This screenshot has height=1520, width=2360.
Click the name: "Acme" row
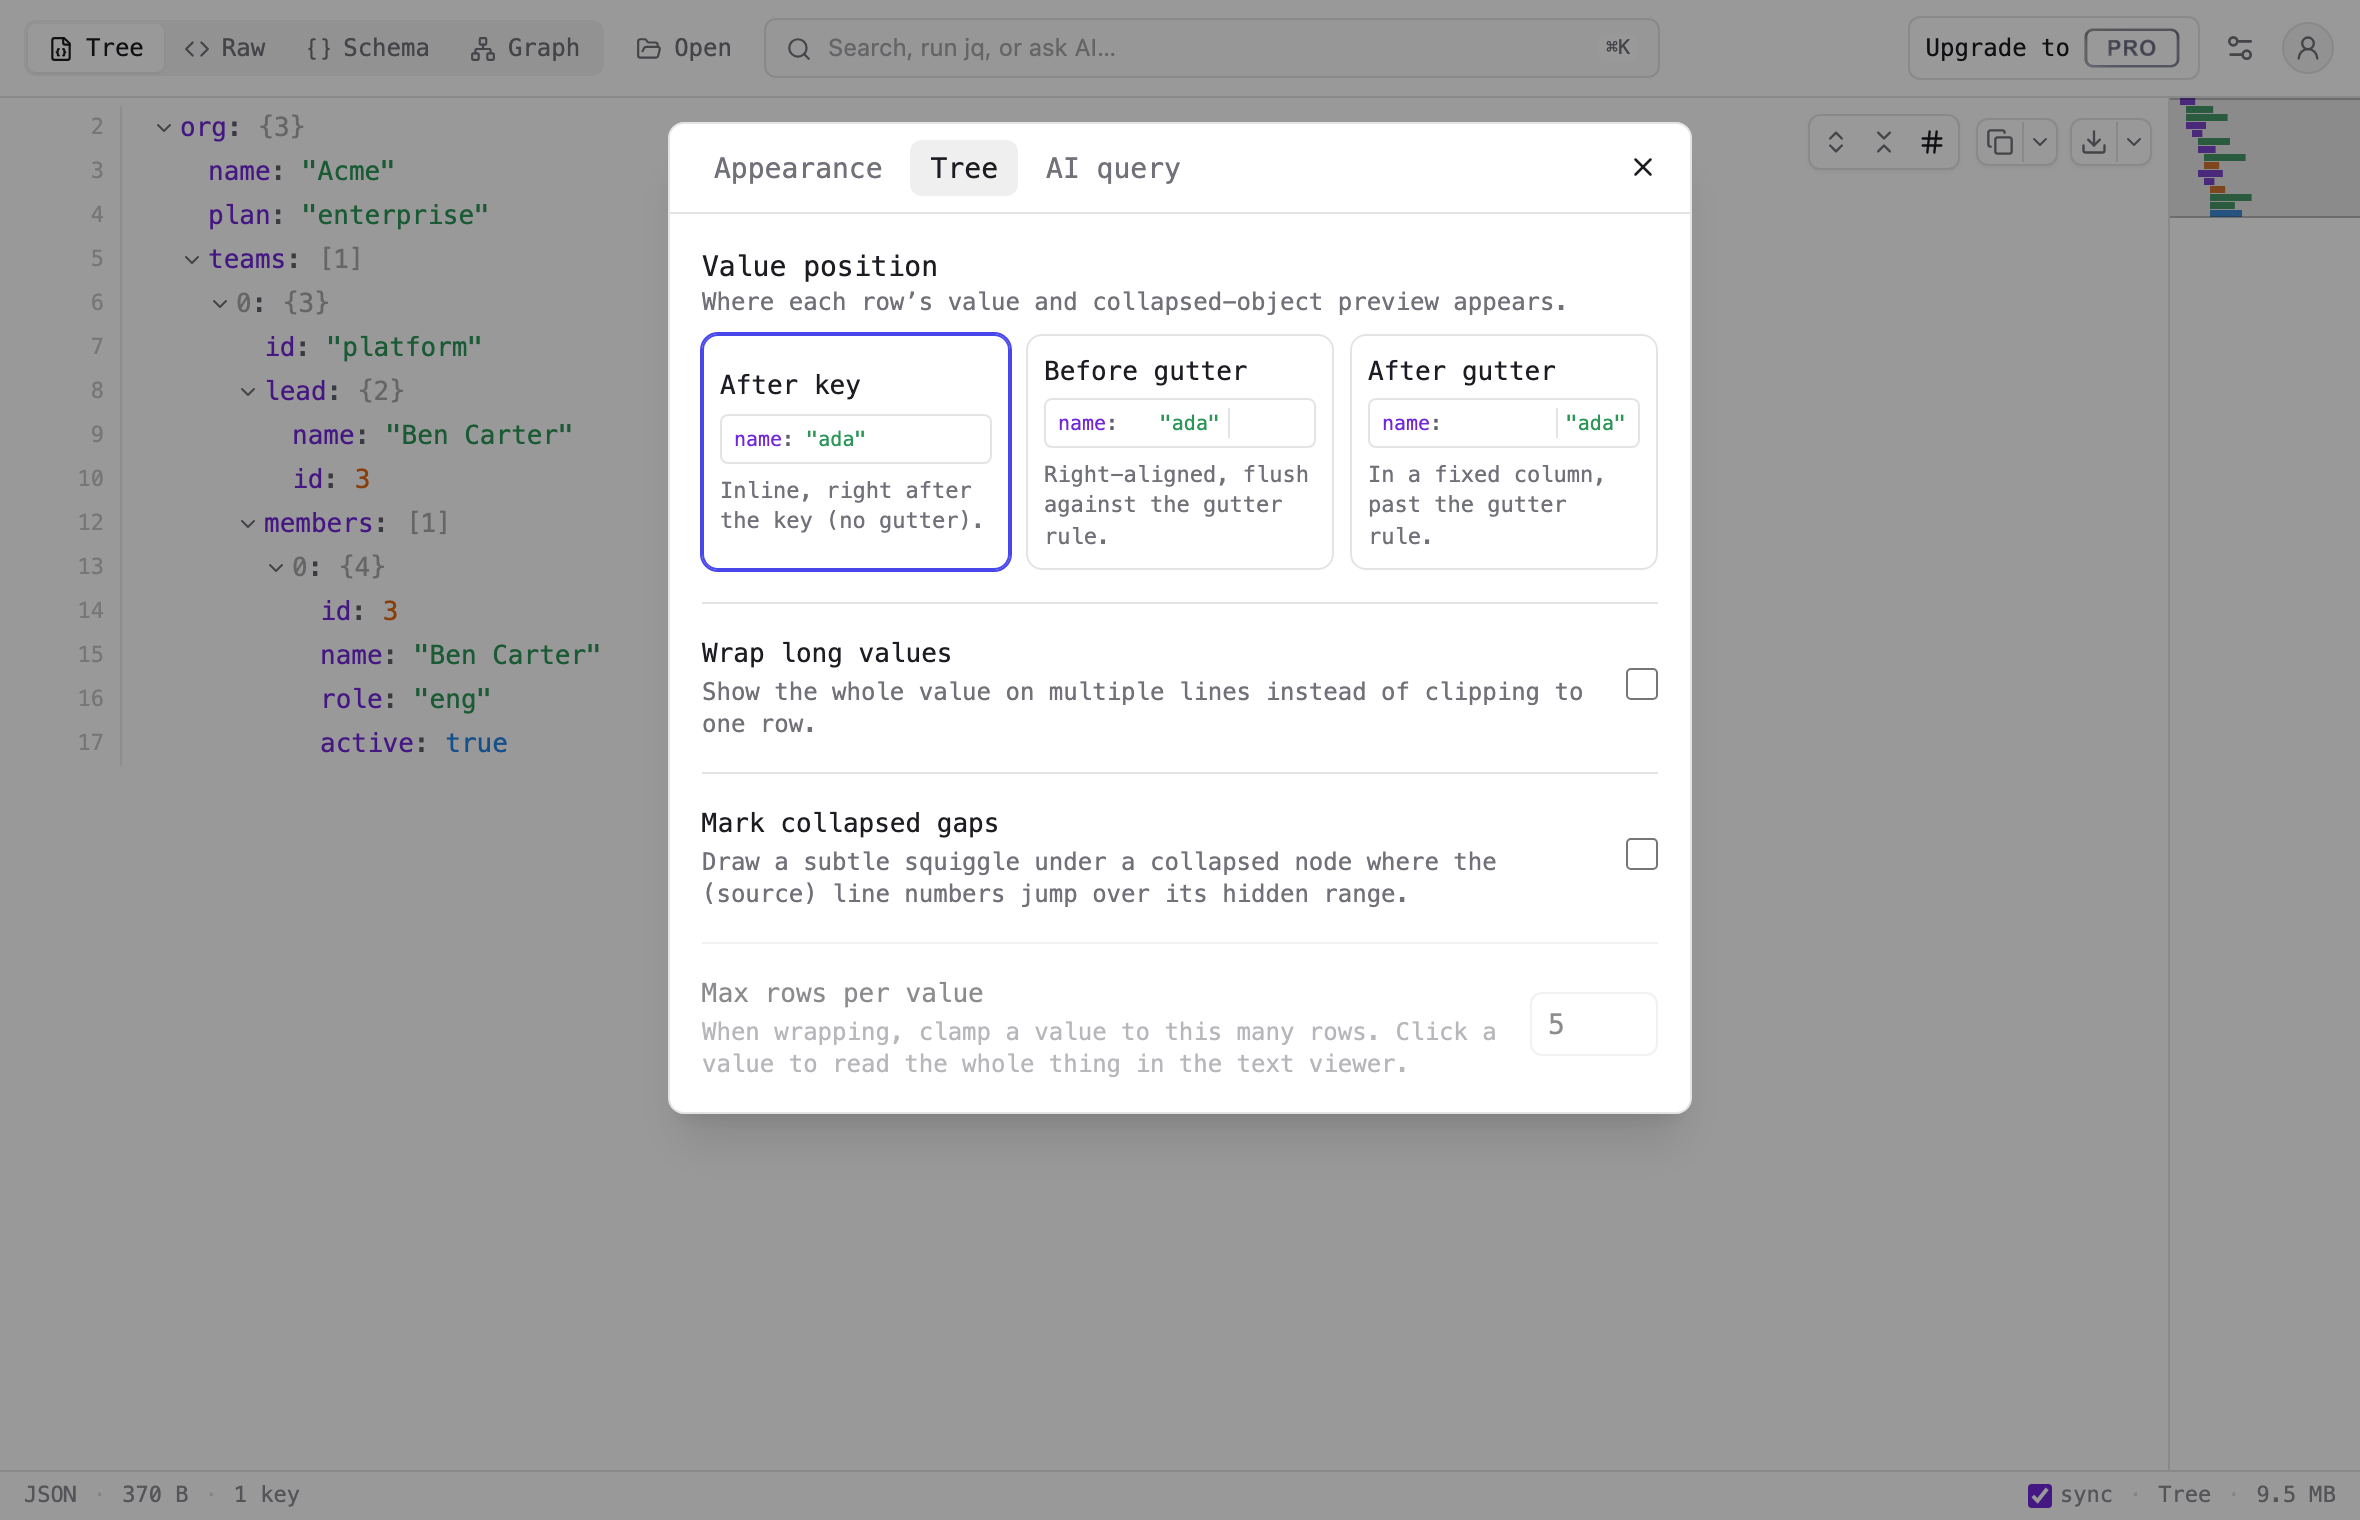[x=301, y=171]
